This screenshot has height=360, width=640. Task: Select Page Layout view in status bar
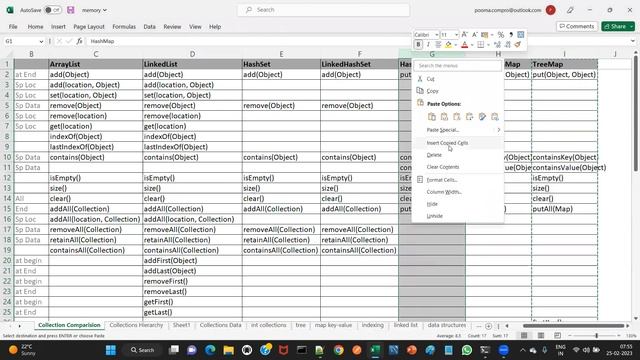tap(541, 336)
